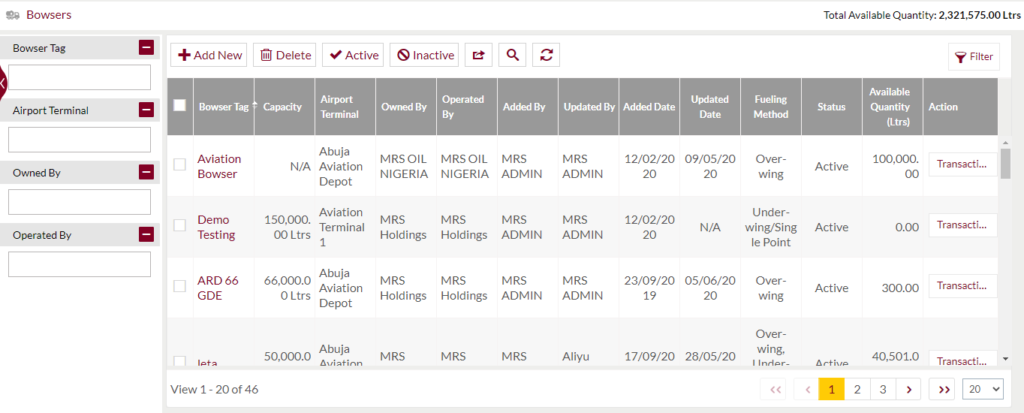
Task: Open the Aviation Bowser link
Action: tap(219, 166)
